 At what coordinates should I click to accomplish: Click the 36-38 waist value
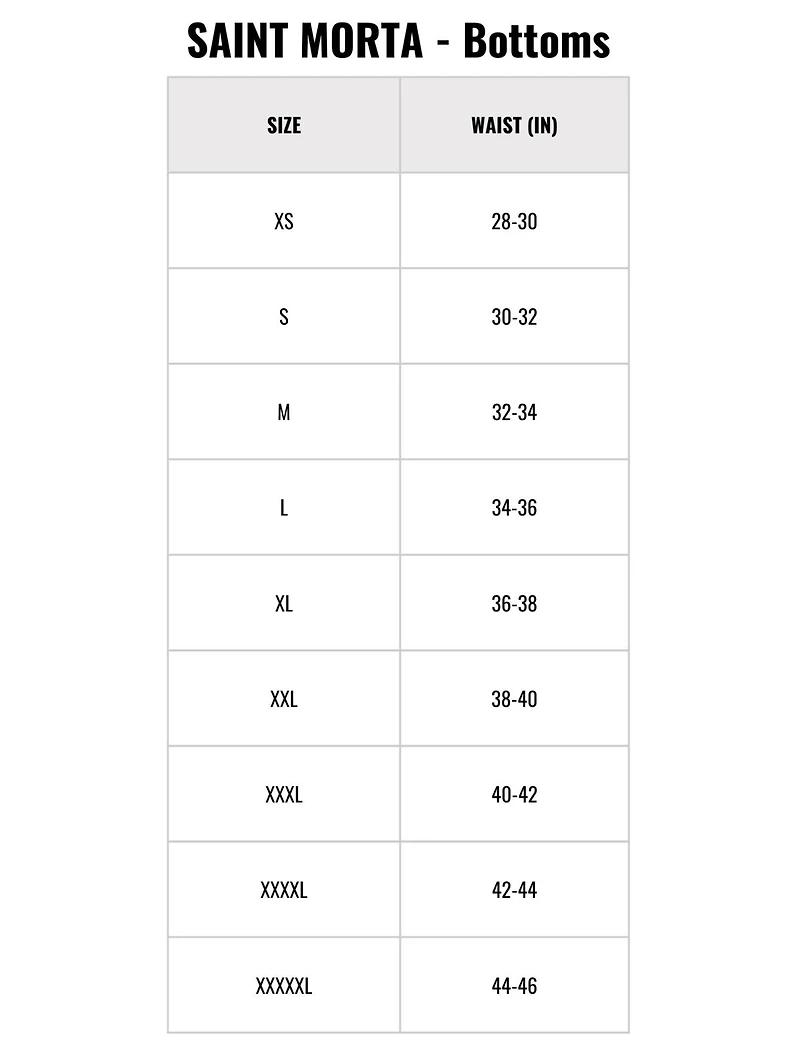tap(514, 603)
